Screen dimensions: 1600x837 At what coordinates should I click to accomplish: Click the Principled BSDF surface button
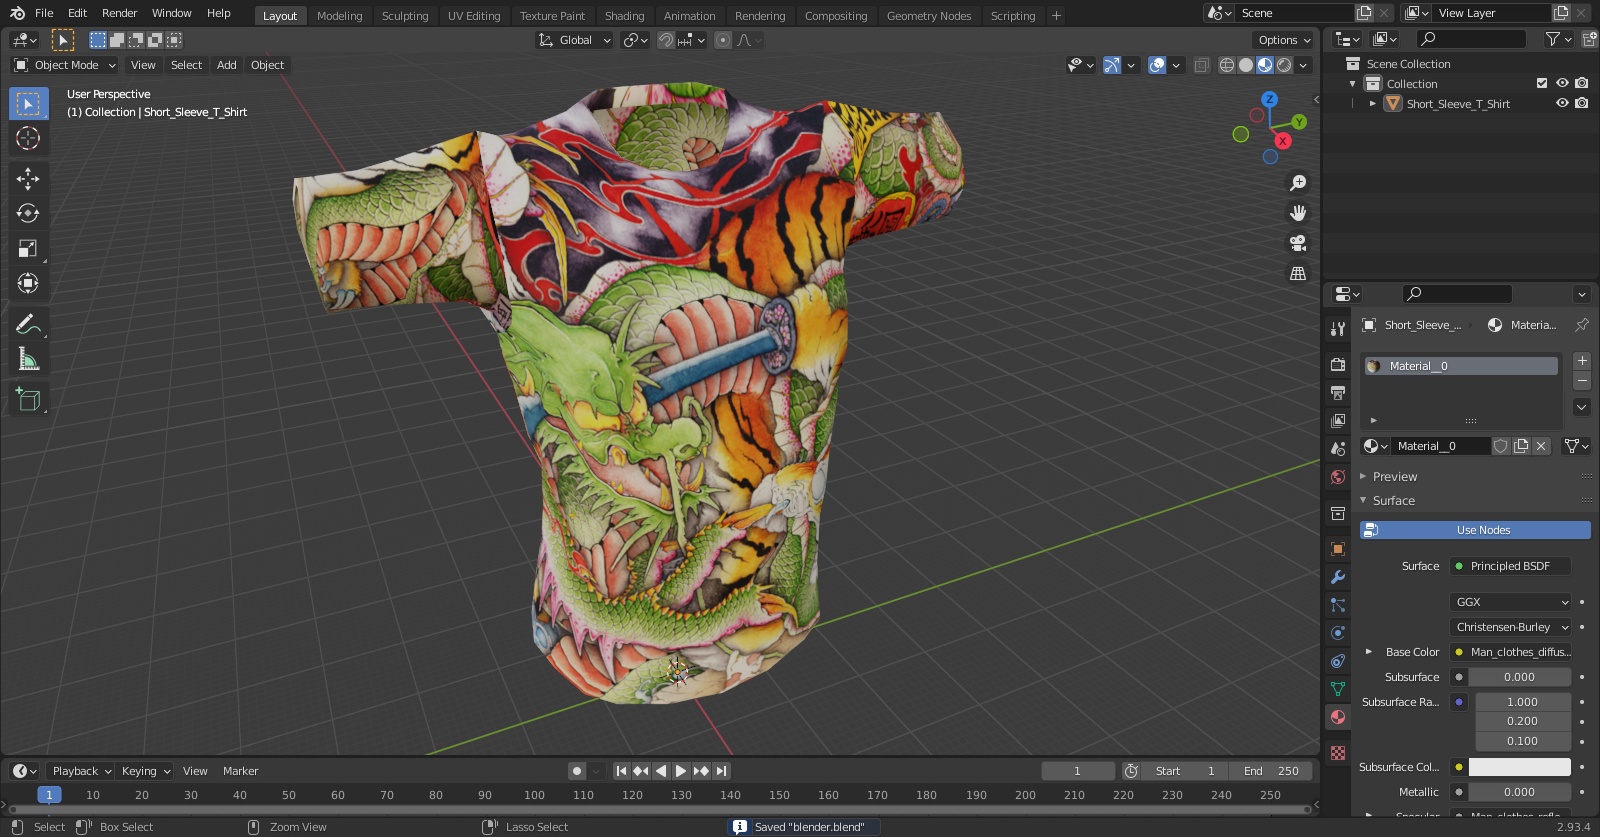click(x=1510, y=566)
